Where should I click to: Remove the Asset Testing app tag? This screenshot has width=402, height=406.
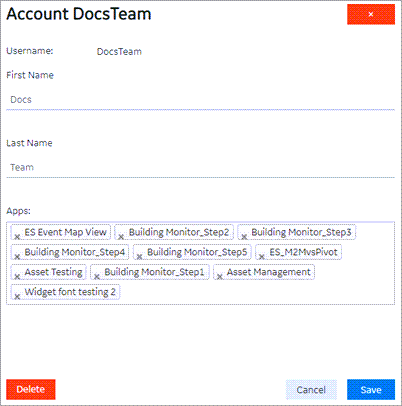click(17, 276)
